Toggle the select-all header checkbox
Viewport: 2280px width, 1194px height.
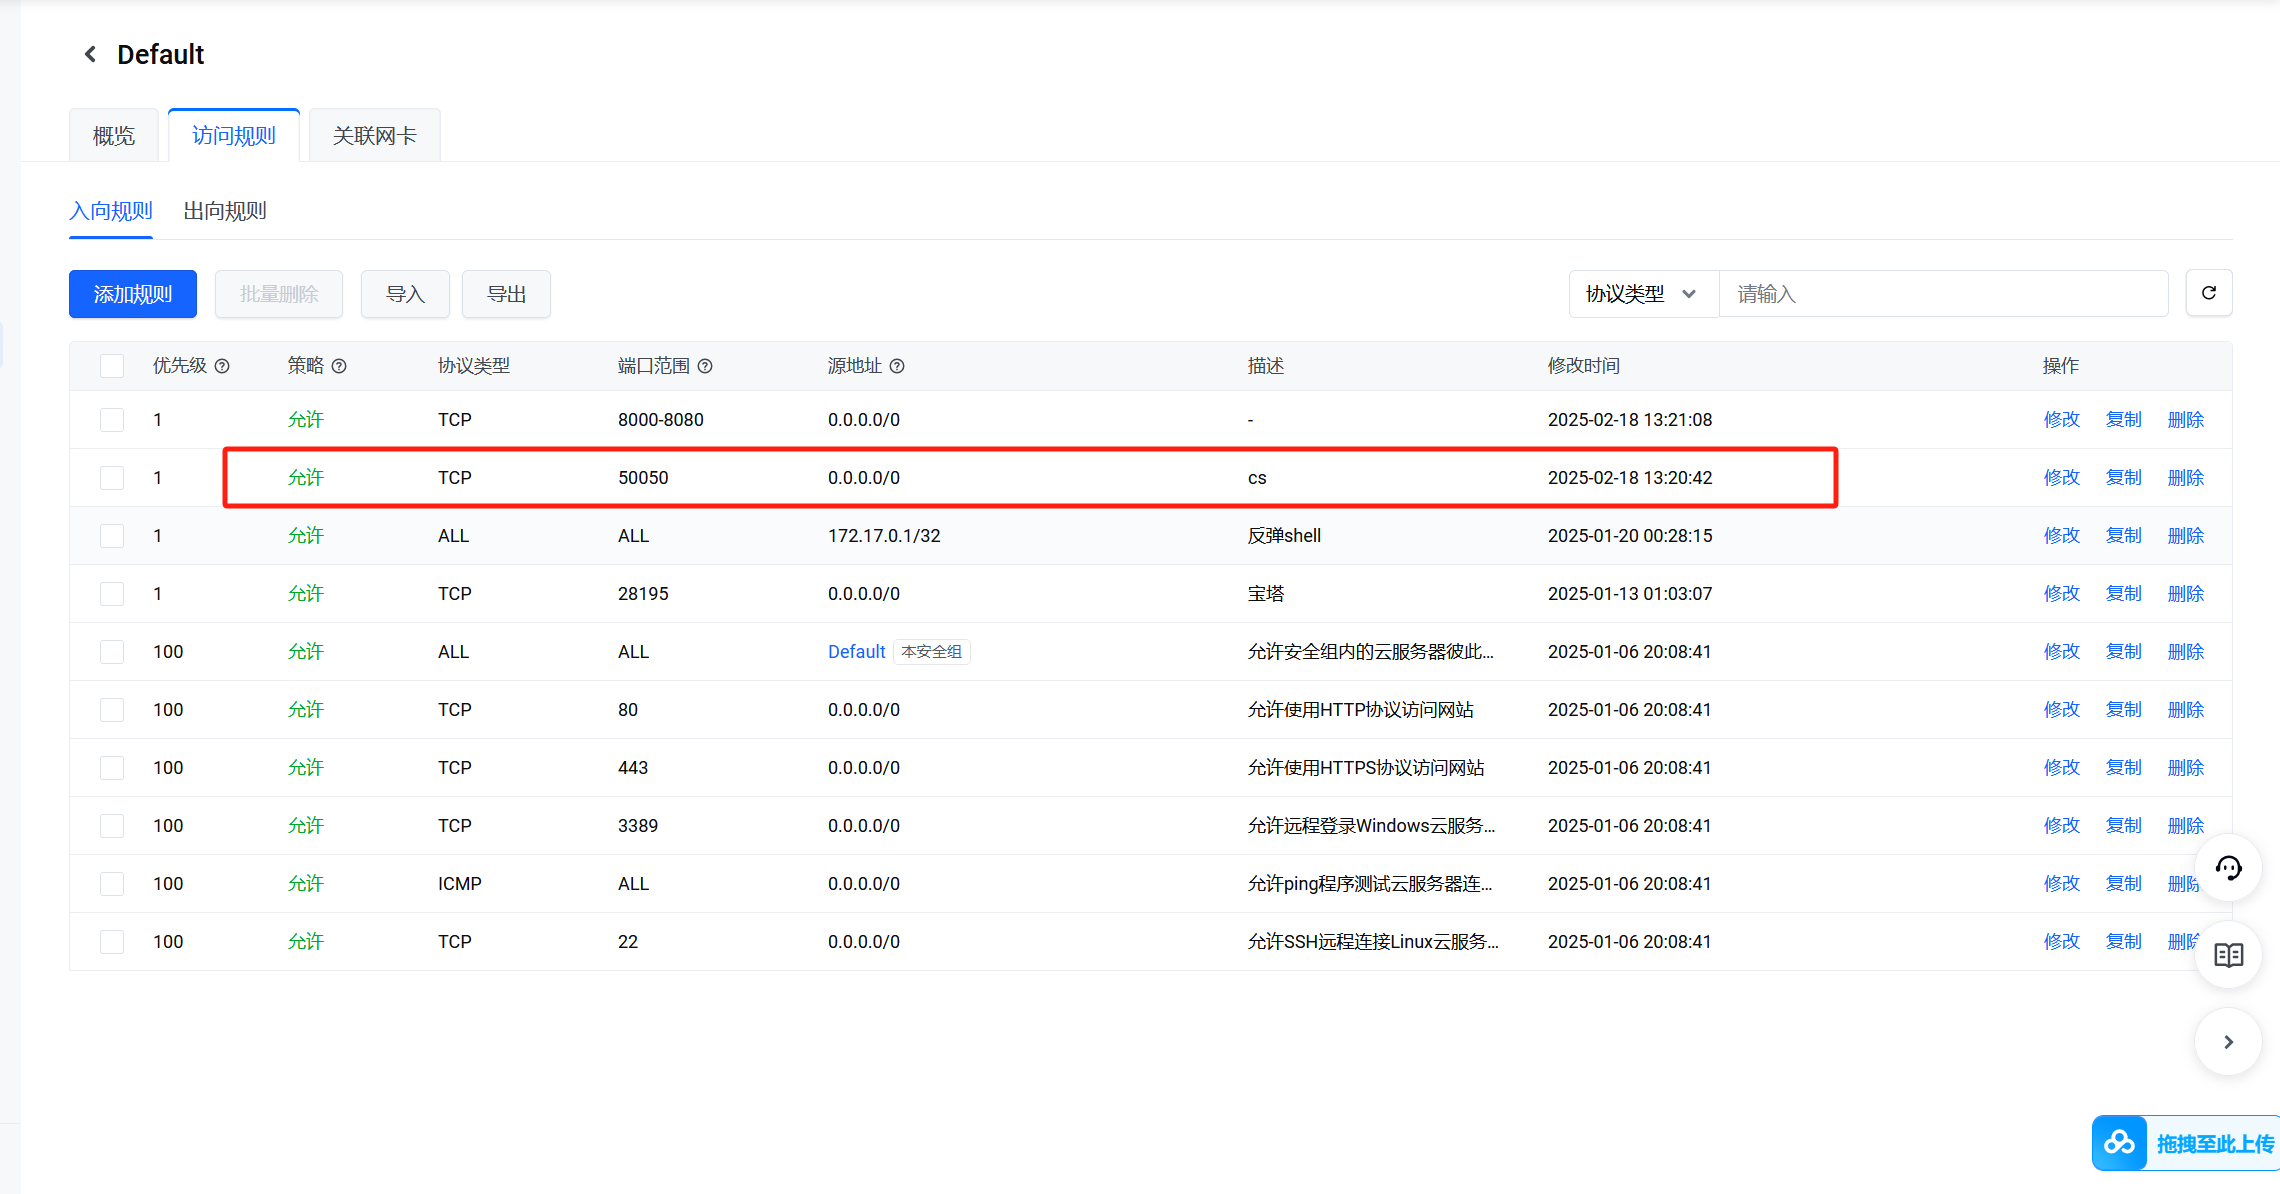click(112, 366)
